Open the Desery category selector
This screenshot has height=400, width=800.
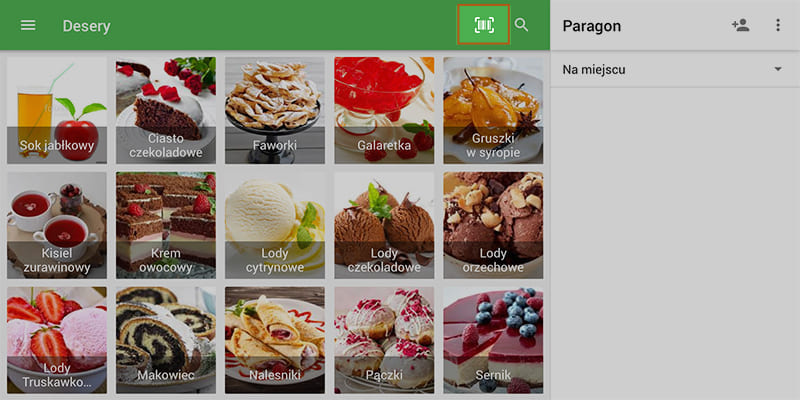[x=86, y=26]
